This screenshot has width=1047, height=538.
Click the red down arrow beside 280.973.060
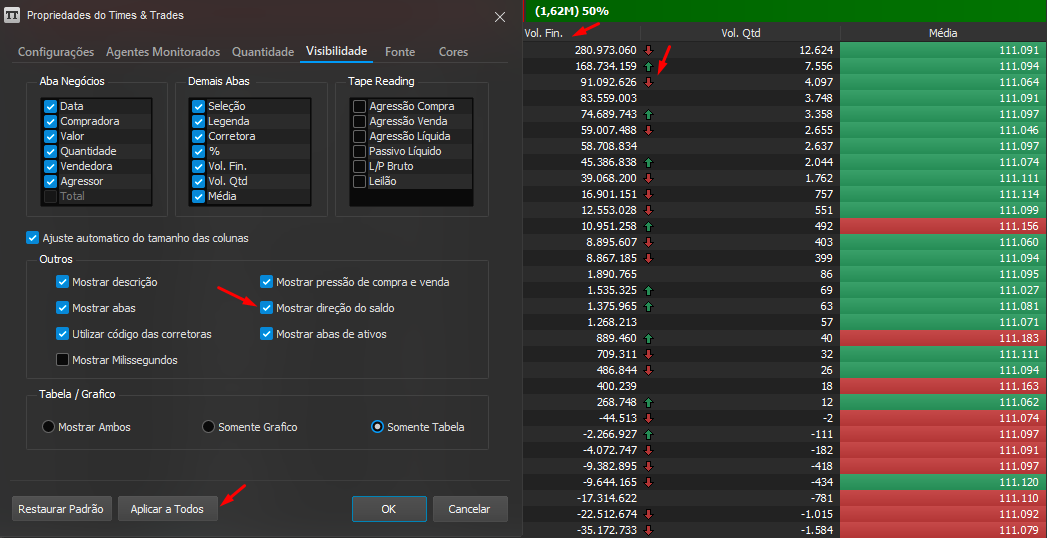click(x=648, y=50)
